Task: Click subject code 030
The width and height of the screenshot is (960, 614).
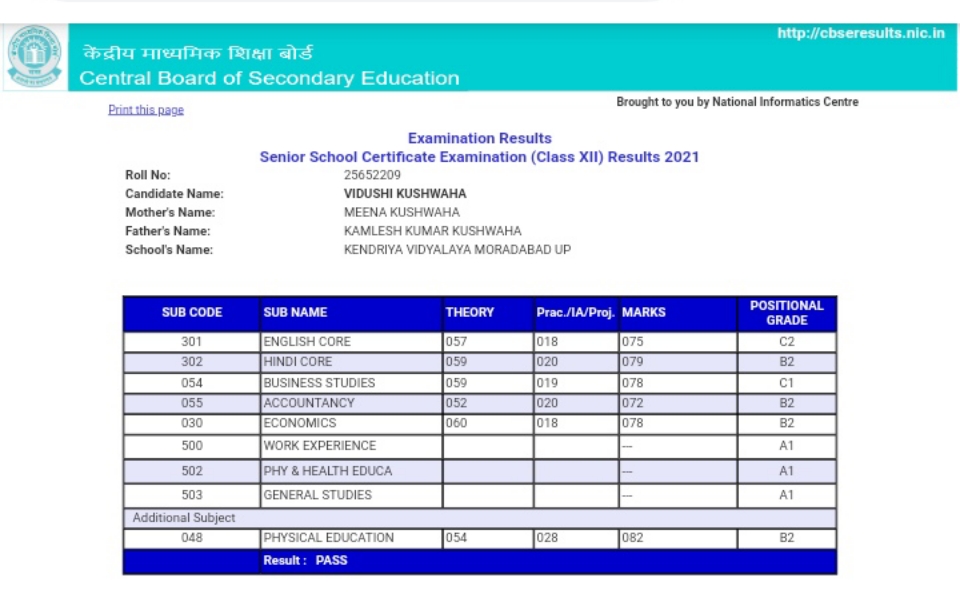Action: [x=192, y=423]
